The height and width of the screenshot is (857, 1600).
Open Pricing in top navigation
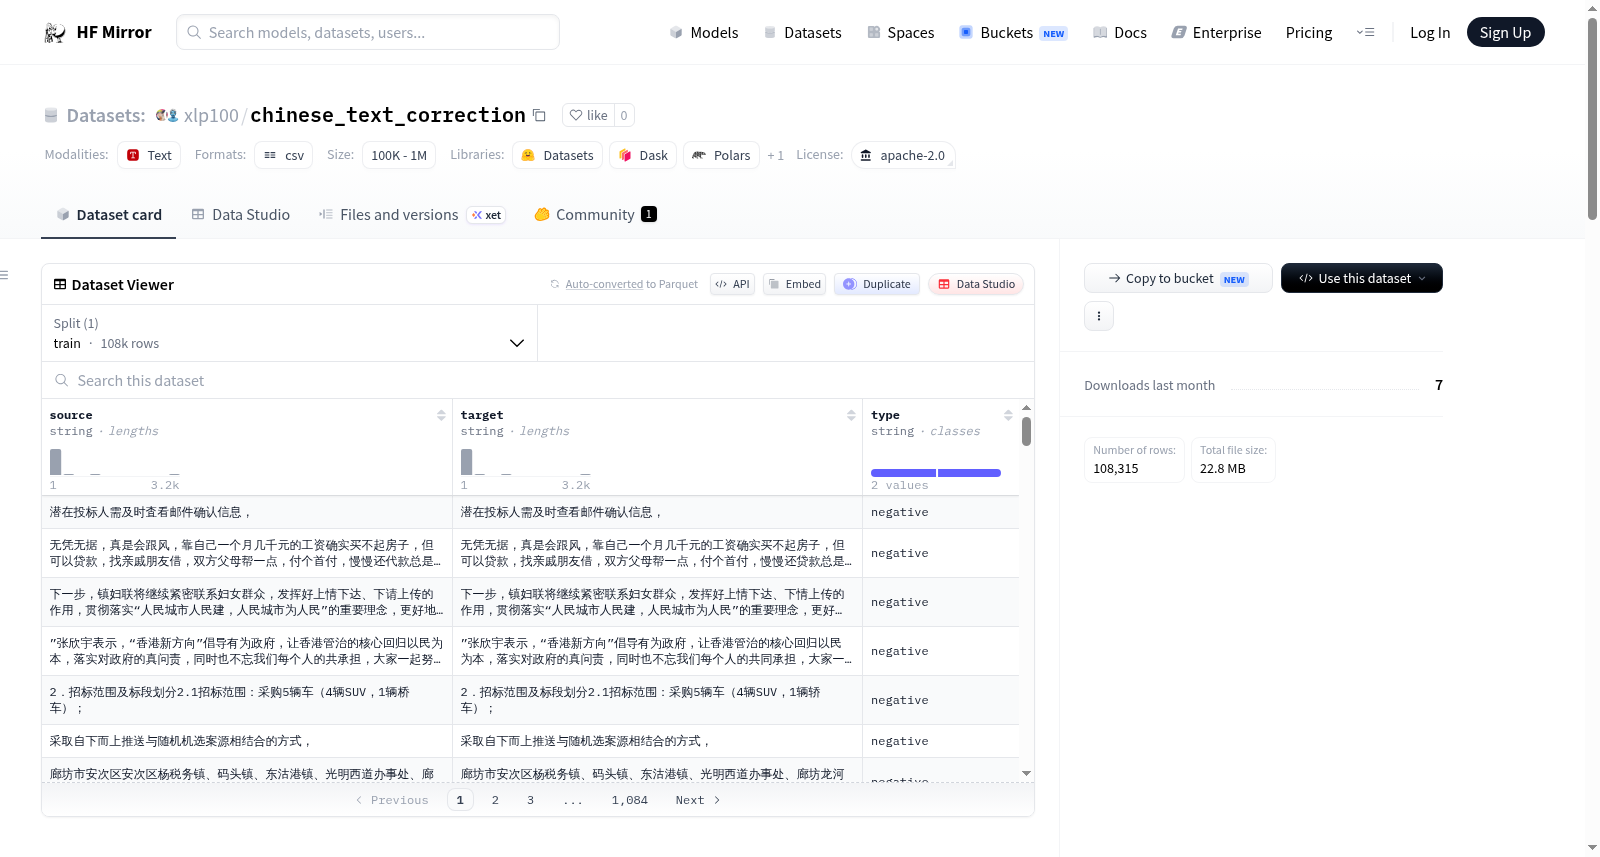point(1309,32)
